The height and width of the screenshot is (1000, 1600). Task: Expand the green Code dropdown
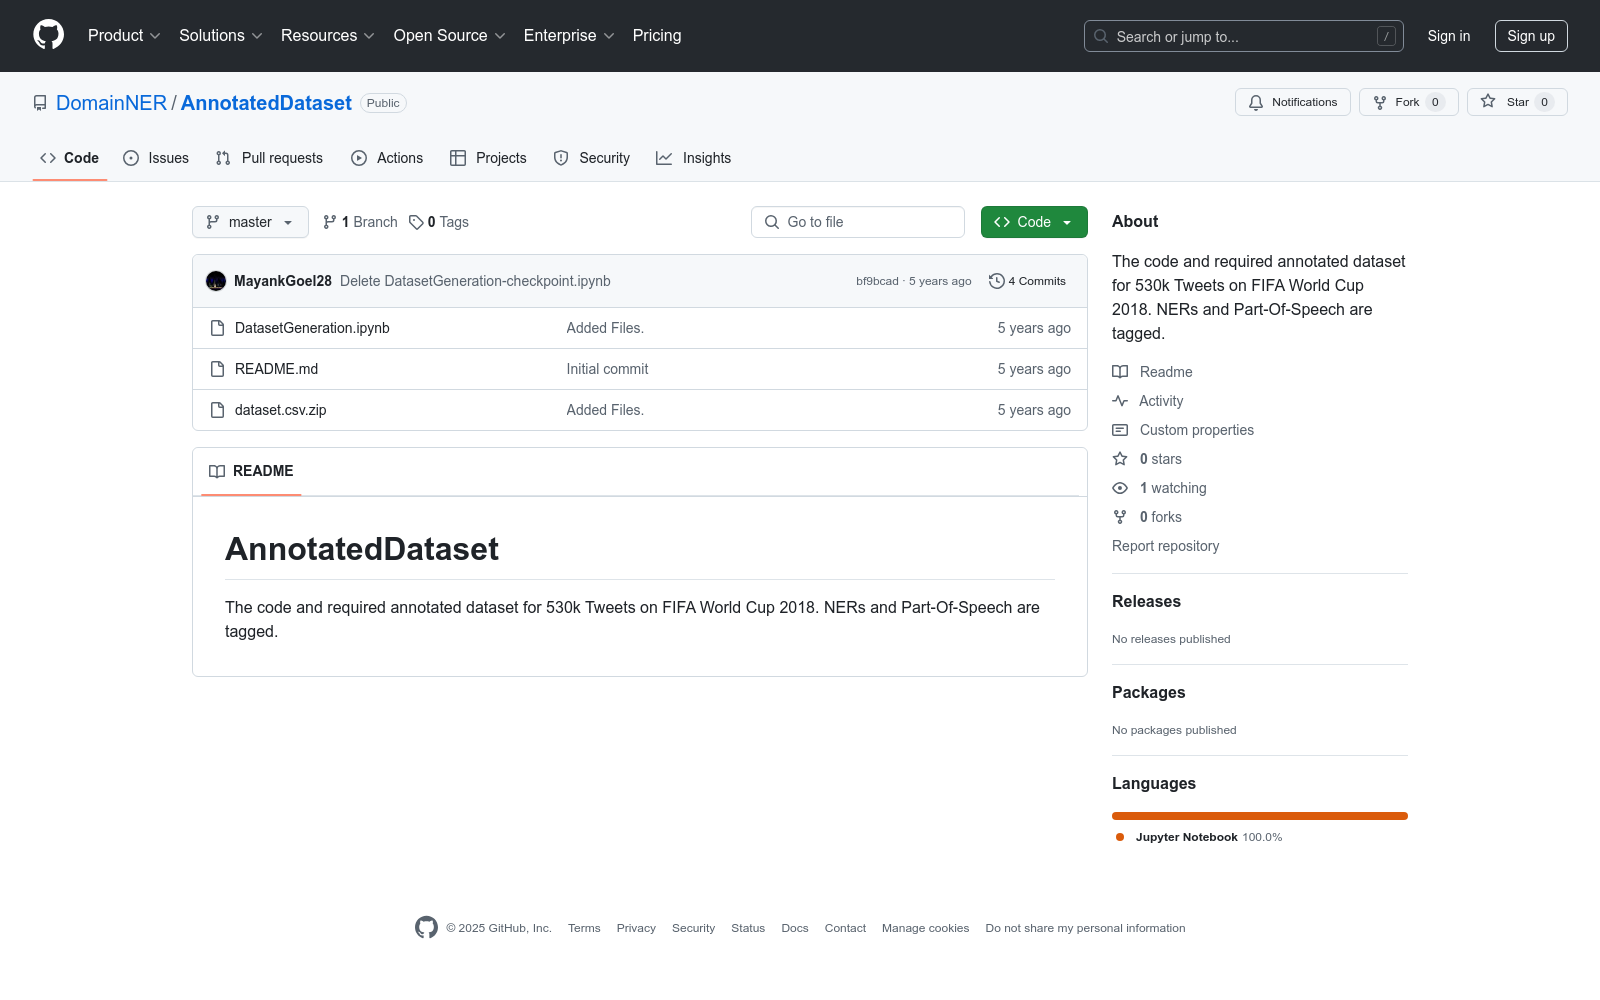[1034, 222]
